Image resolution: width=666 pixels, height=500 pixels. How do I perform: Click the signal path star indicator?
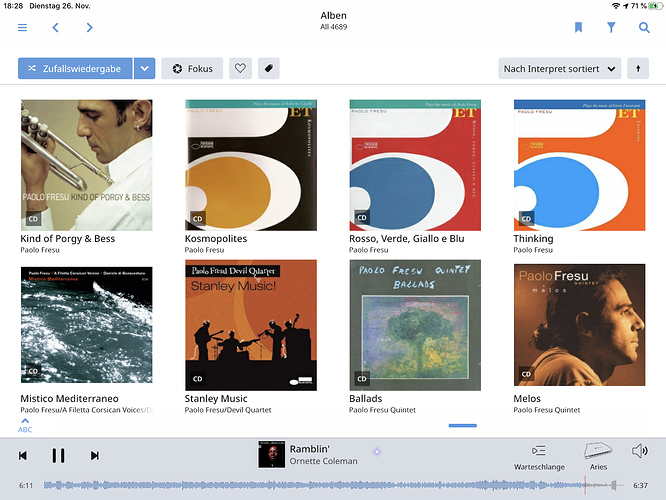pyautogui.click(x=377, y=452)
